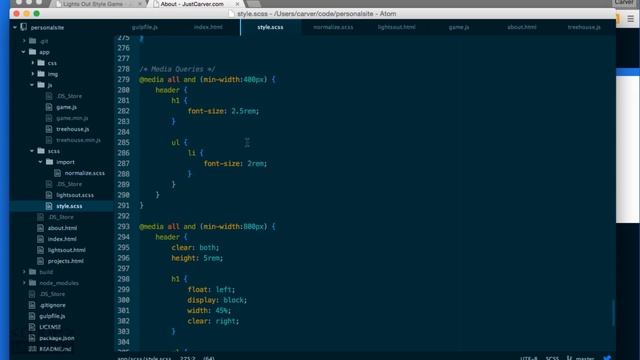Click the index.html file icon in tree

tap(40, 239)
